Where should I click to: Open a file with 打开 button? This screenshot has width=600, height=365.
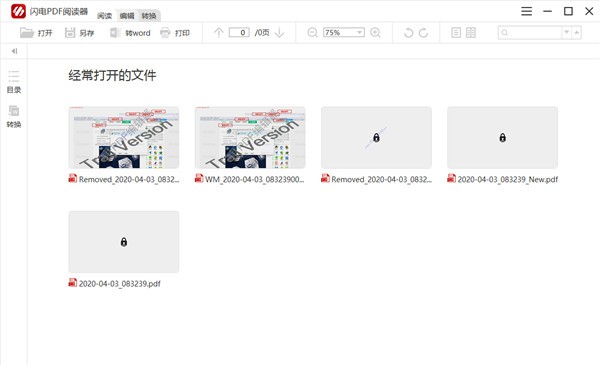coord(36,33)
